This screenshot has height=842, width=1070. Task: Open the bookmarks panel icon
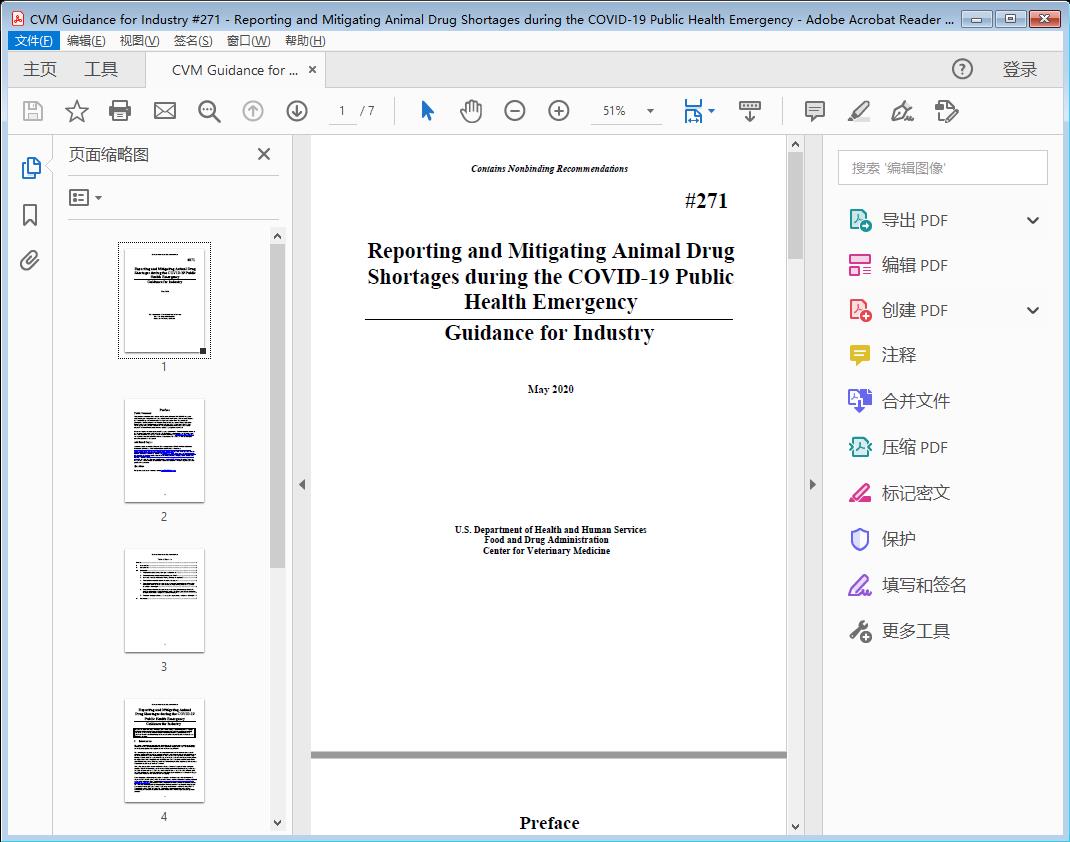30,214
